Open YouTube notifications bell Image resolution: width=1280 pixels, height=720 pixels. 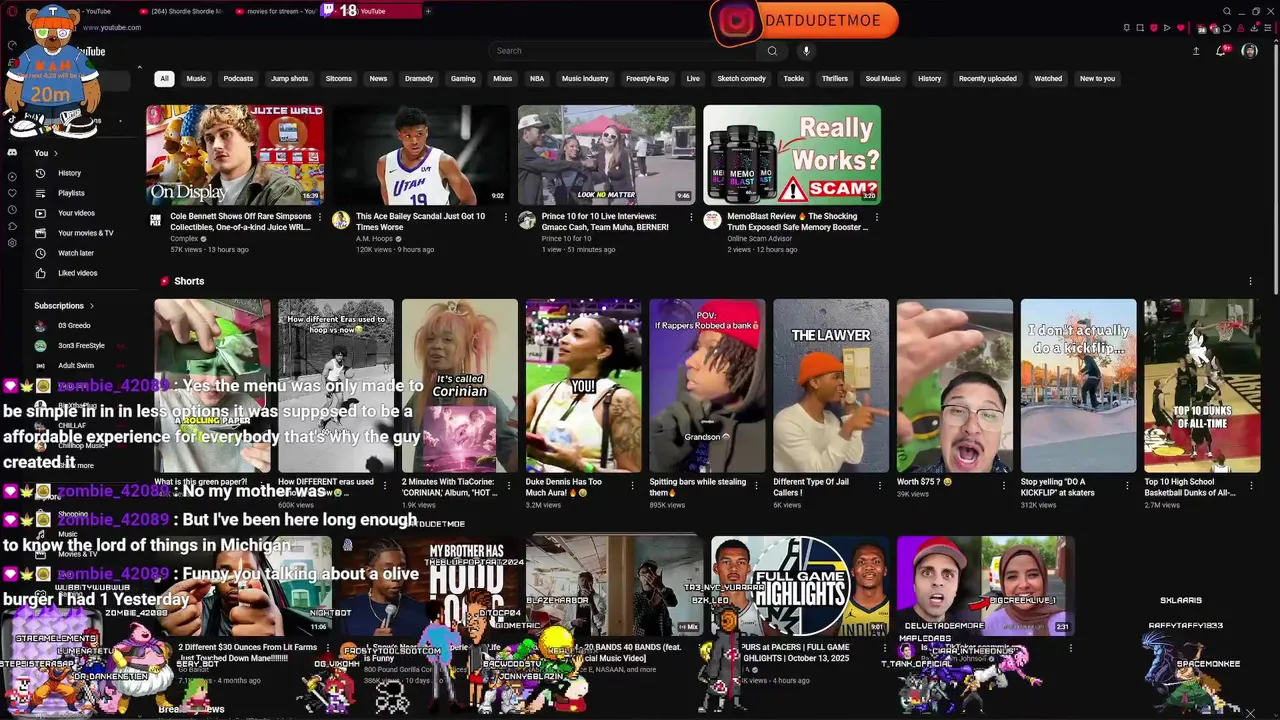[1221, 51]
